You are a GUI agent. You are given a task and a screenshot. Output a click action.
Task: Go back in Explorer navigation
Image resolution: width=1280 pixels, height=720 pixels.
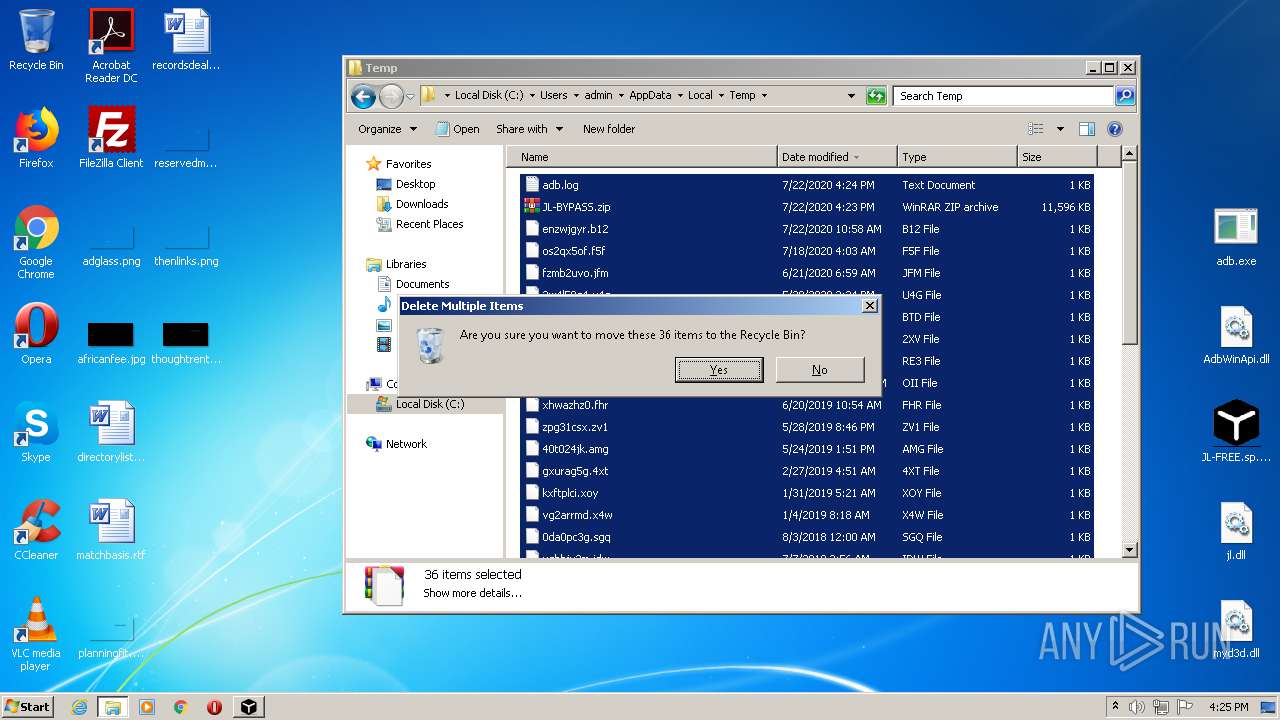[x=364, y=96]
